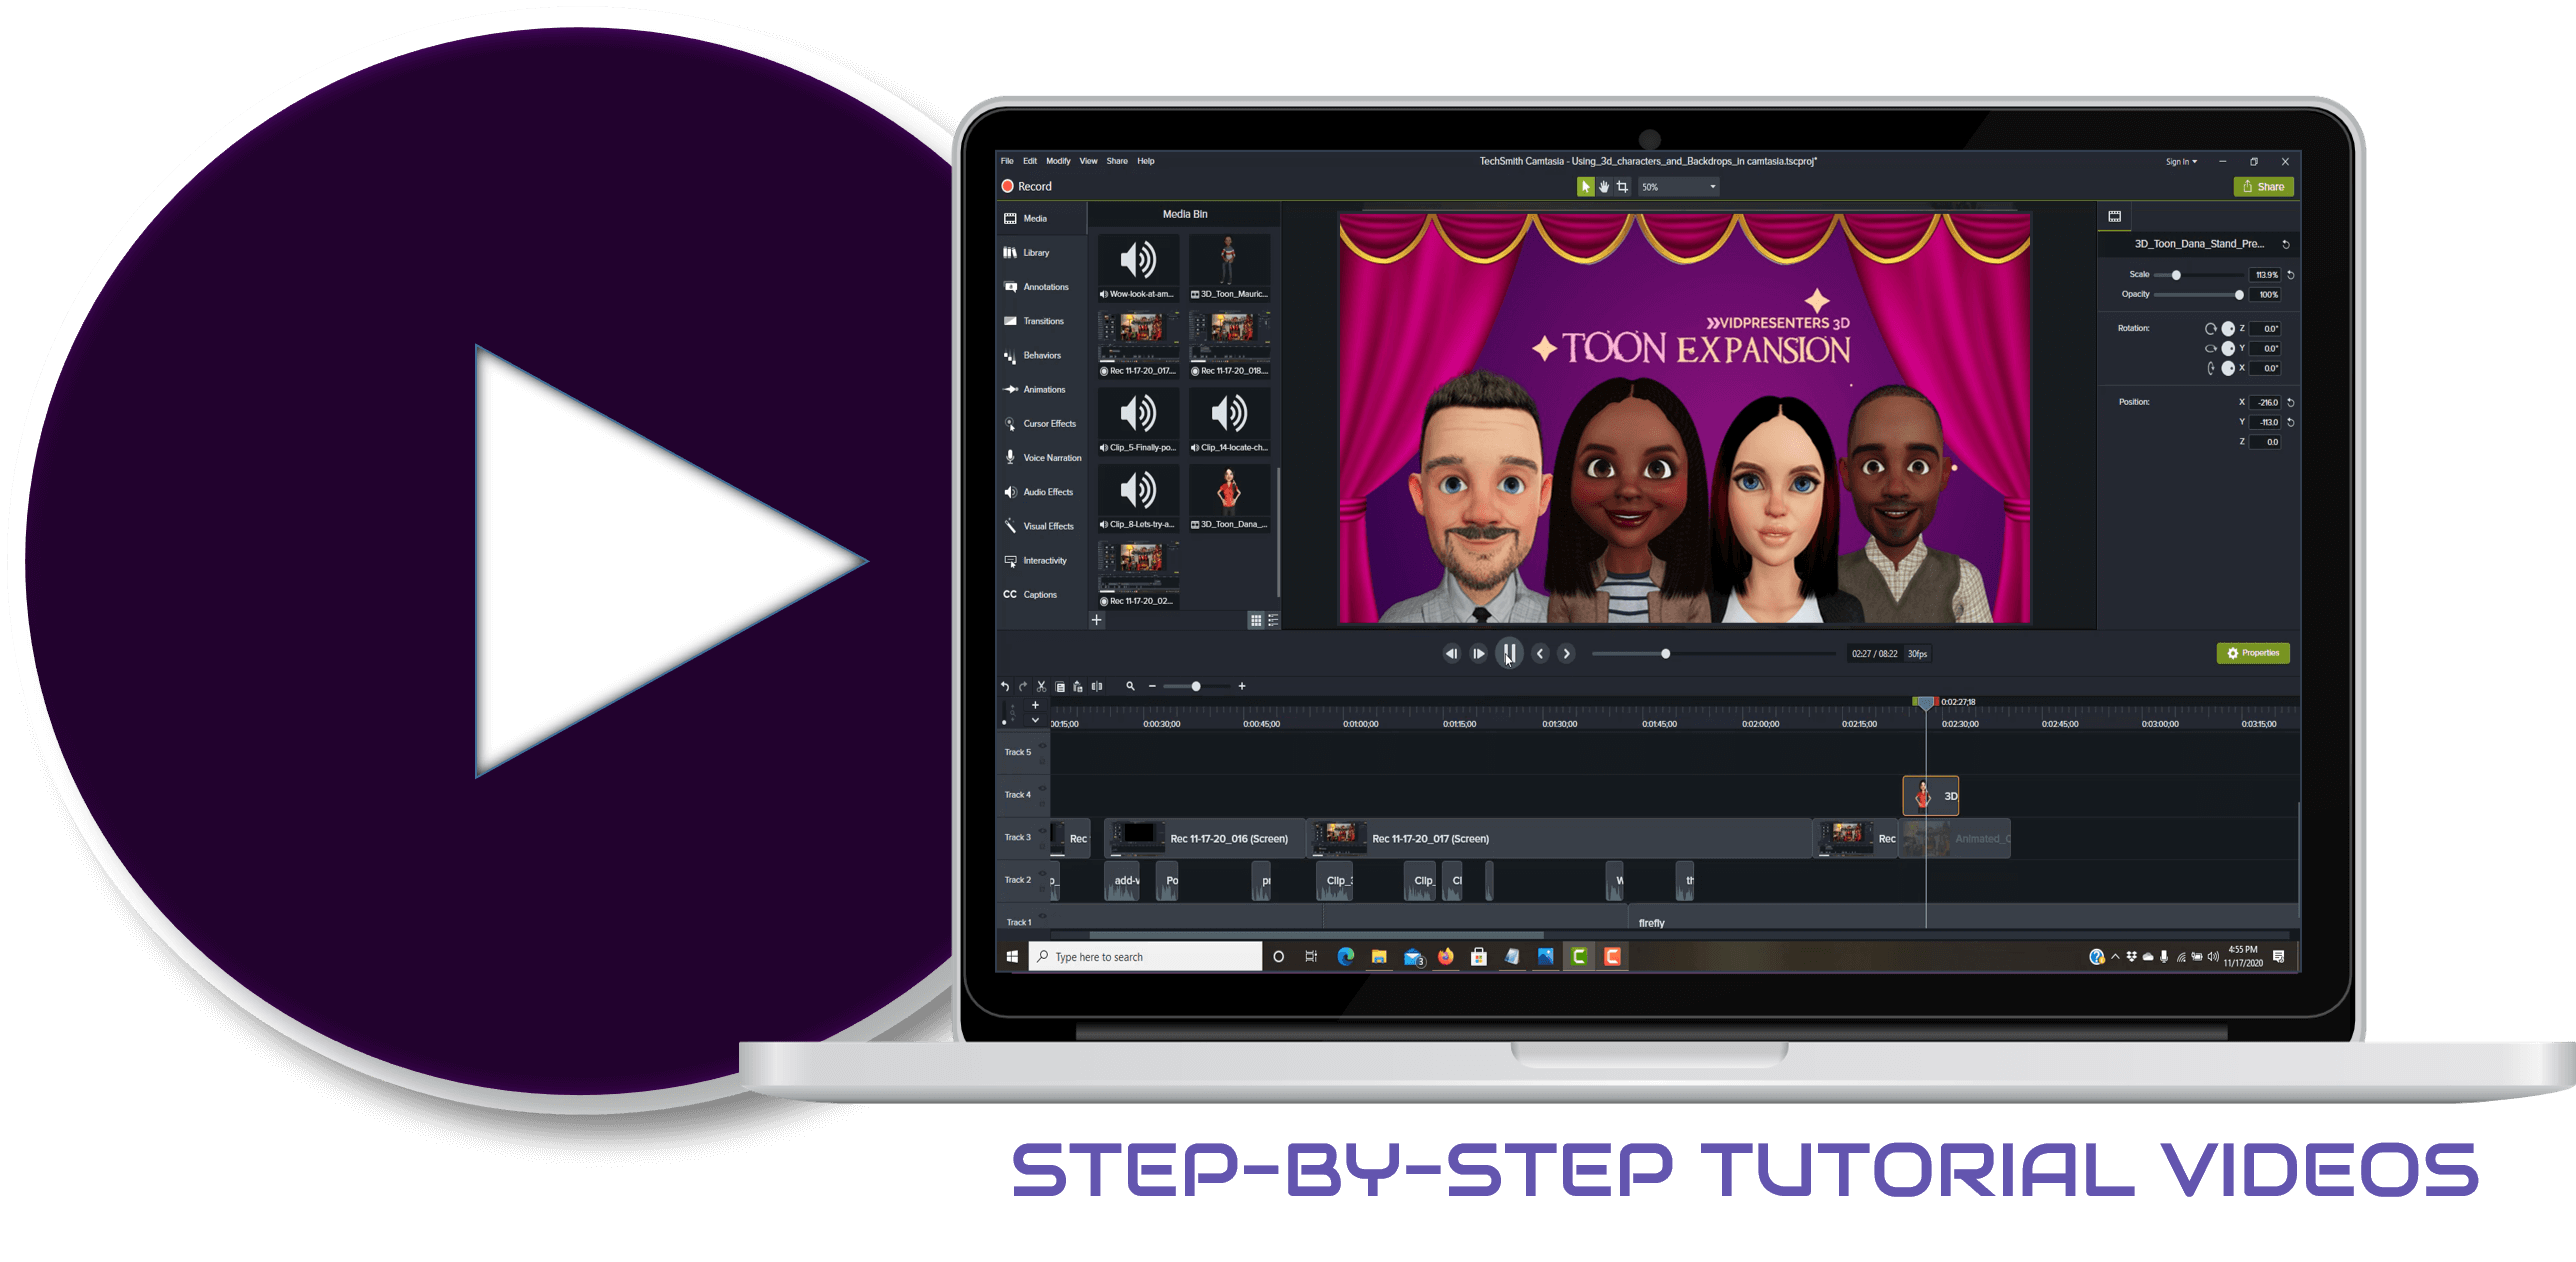The height and width of the screenshot is (1262, 2576).
Task: Select the Cursor Effects icon
Action: coord(1010,424)
